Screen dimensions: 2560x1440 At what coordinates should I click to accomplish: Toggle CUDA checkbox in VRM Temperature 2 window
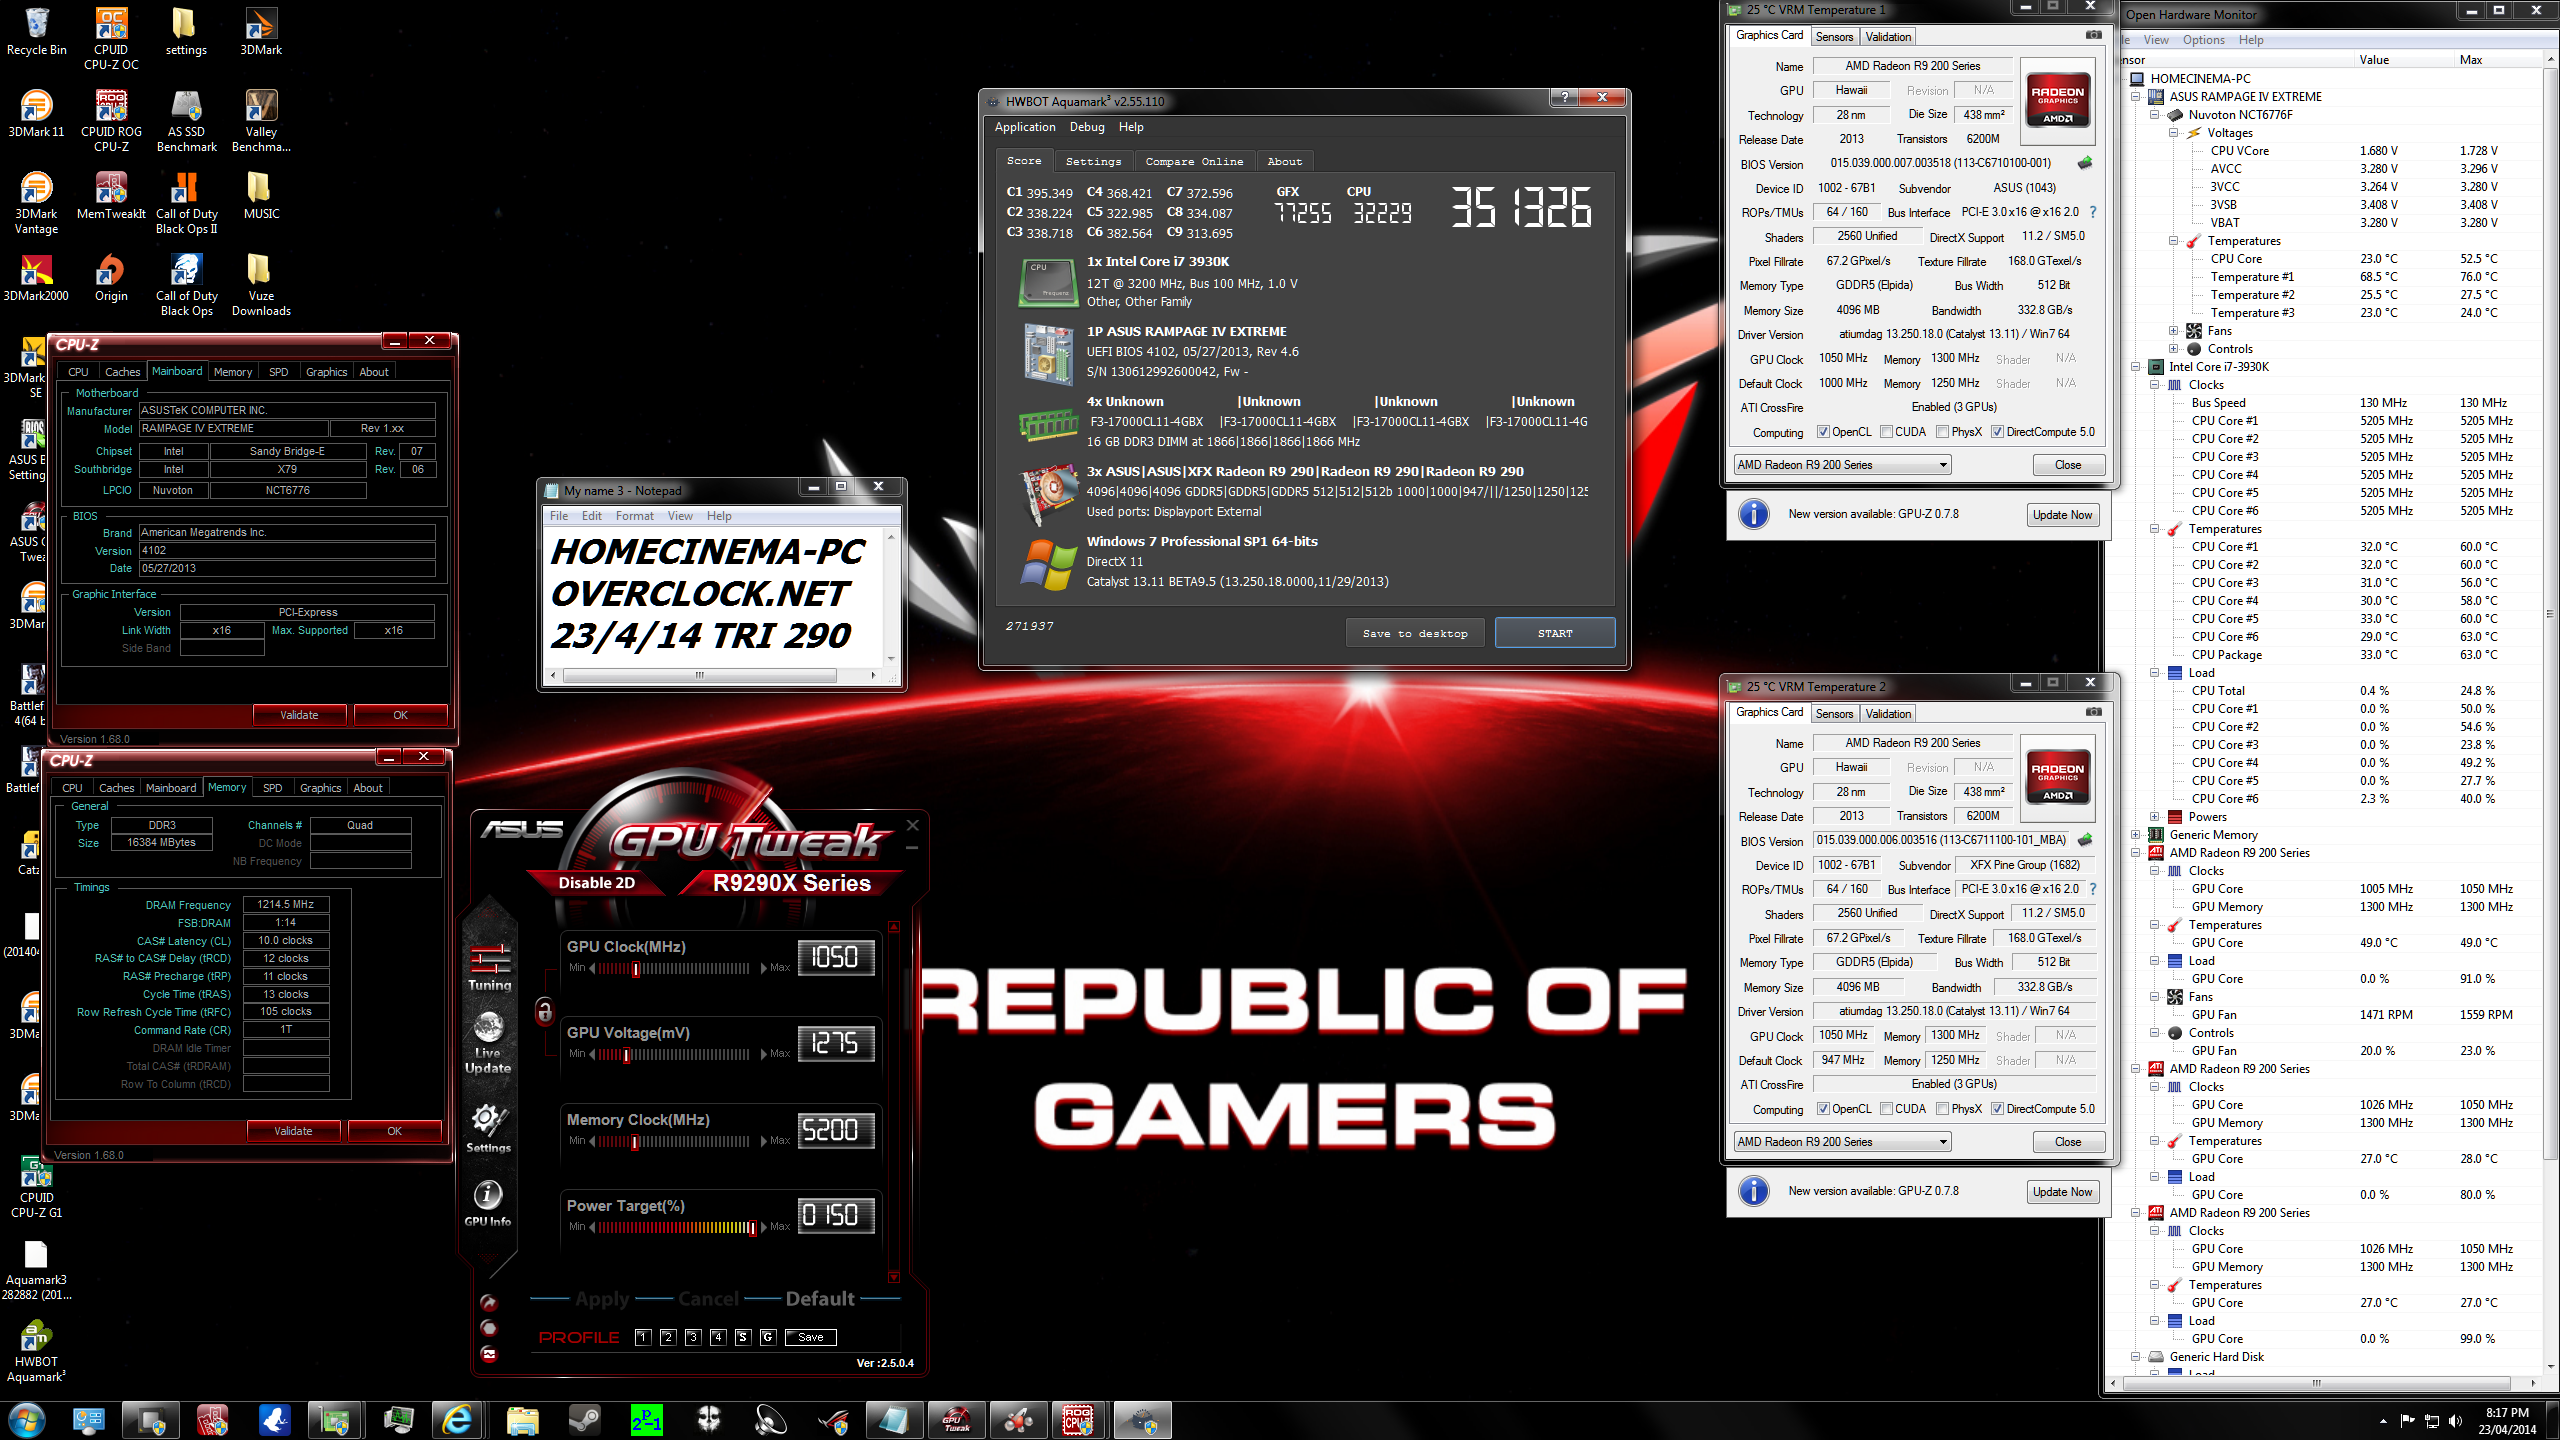click(x=1886, y=1109)
